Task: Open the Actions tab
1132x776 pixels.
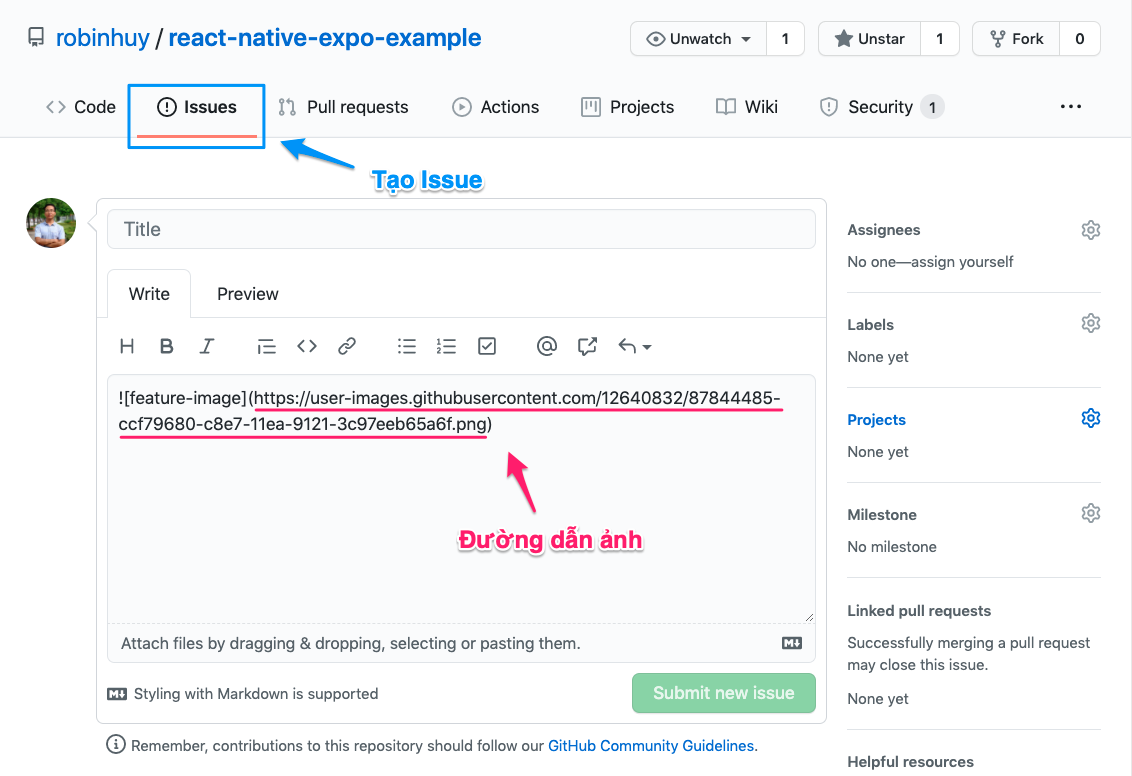Action: pos(495,107)
